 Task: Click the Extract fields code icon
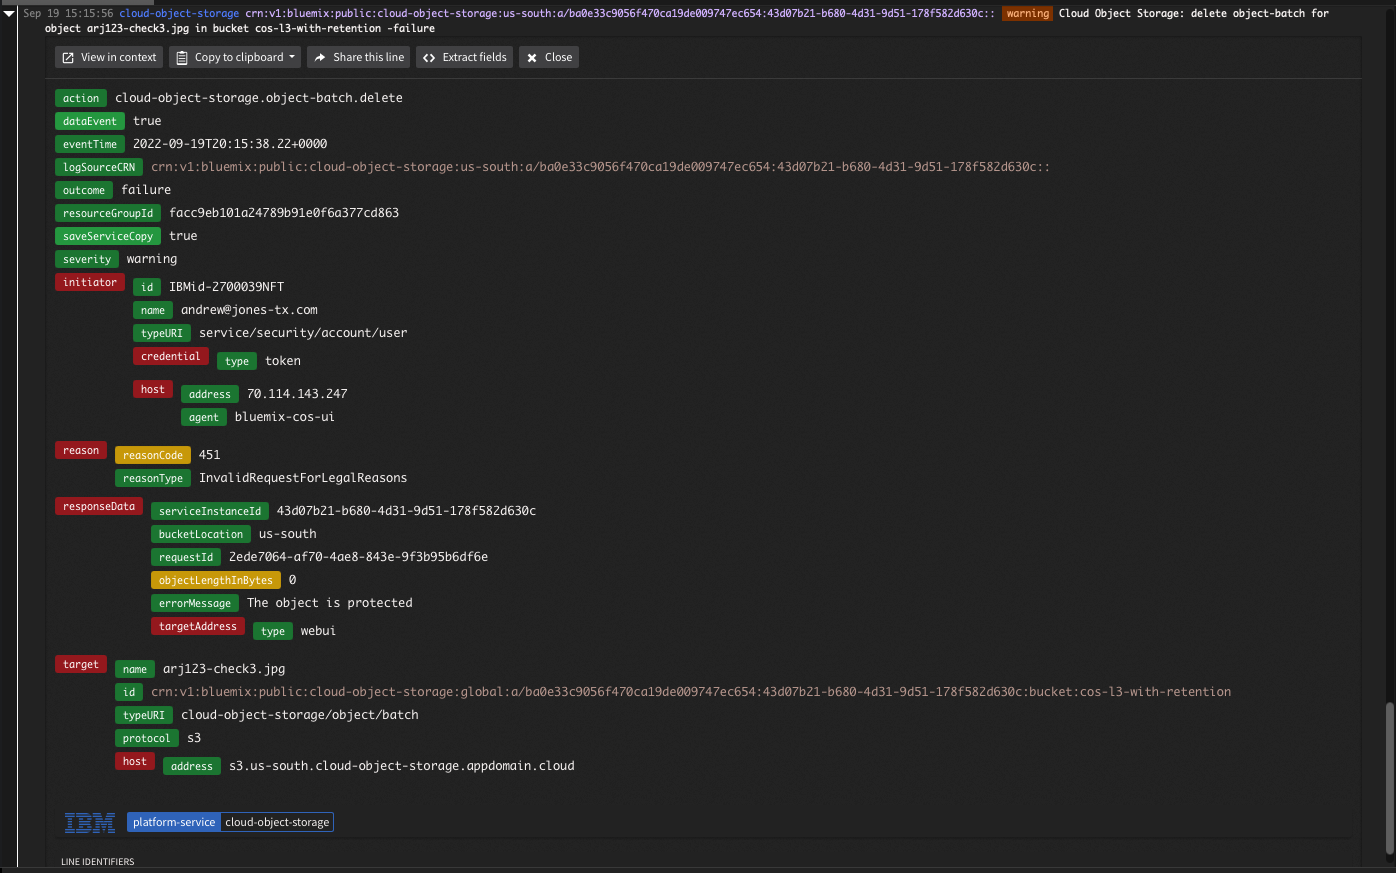429,58
